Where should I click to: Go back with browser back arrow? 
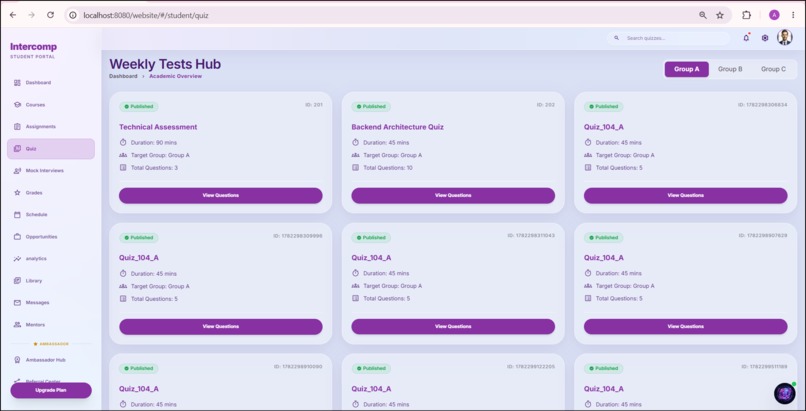[x=13, y=15]
